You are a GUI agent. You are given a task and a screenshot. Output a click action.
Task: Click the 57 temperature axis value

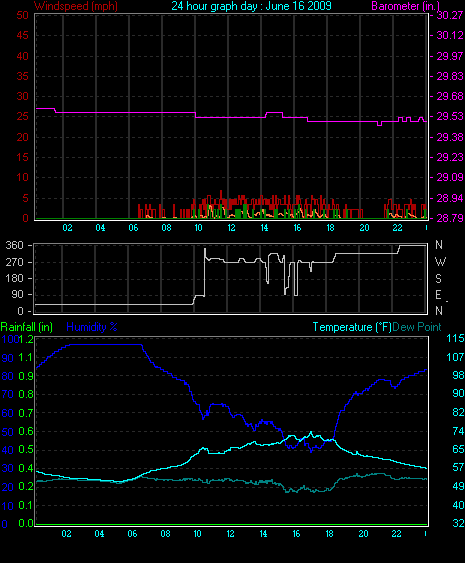[458, 467]
